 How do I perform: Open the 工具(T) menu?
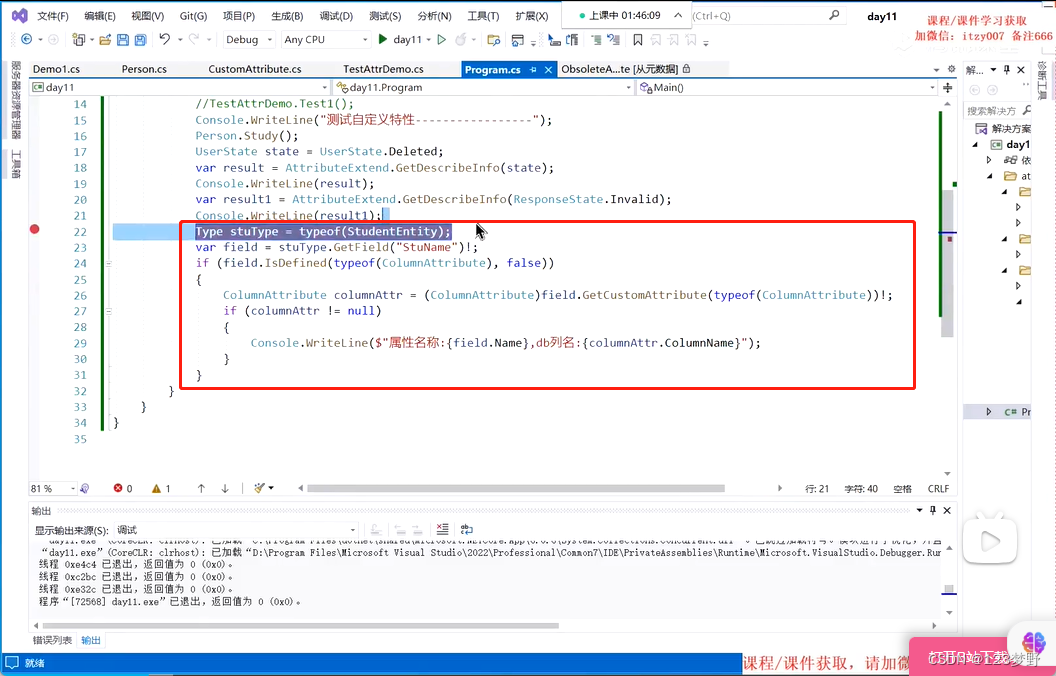(x=483, y=15)
